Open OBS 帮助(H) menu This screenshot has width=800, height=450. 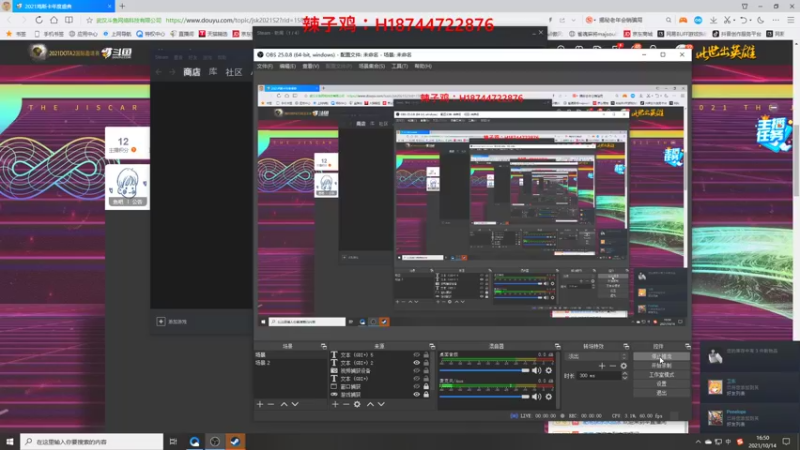(423, 66)
